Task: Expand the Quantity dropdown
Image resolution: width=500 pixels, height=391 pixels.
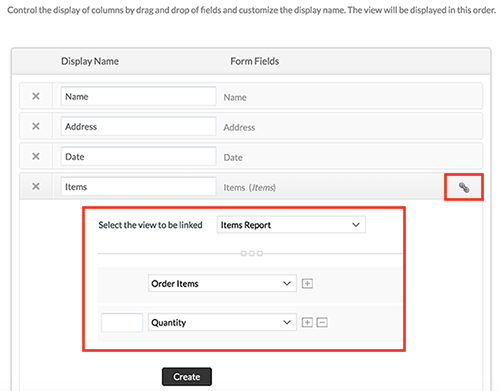Action: pyautogui.click(x=222, y=322)
